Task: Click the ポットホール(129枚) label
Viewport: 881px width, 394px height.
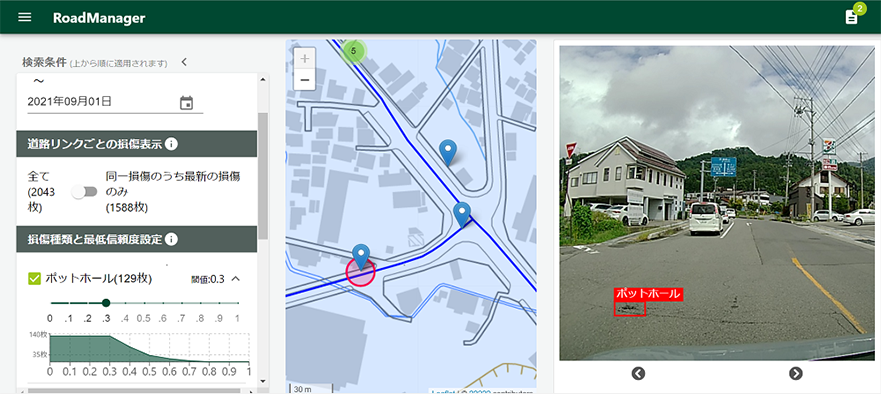Action: point(99,278)
